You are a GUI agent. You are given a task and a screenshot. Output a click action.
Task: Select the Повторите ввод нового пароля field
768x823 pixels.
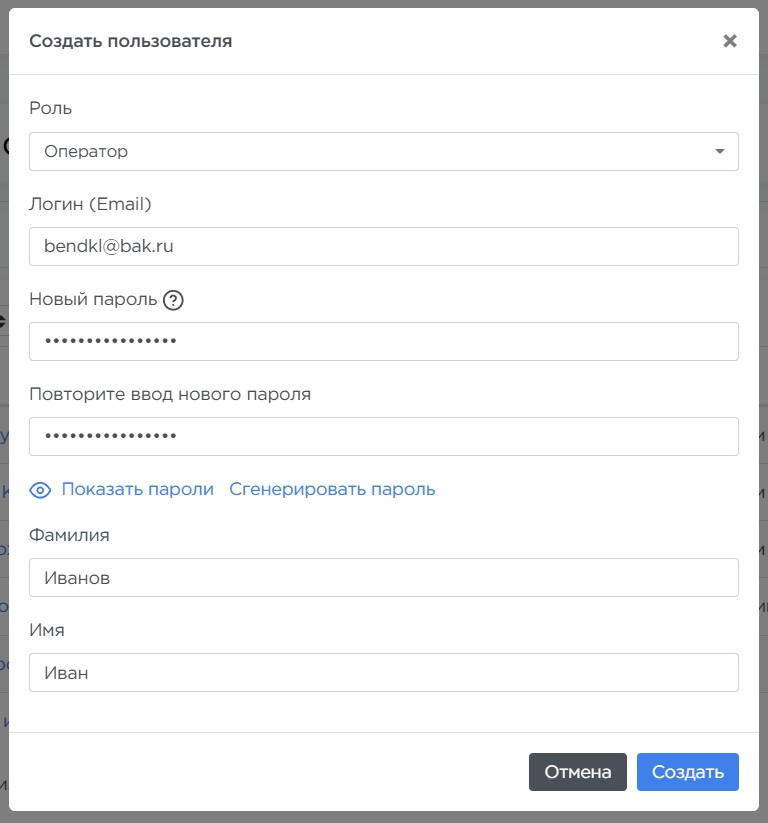383,436
